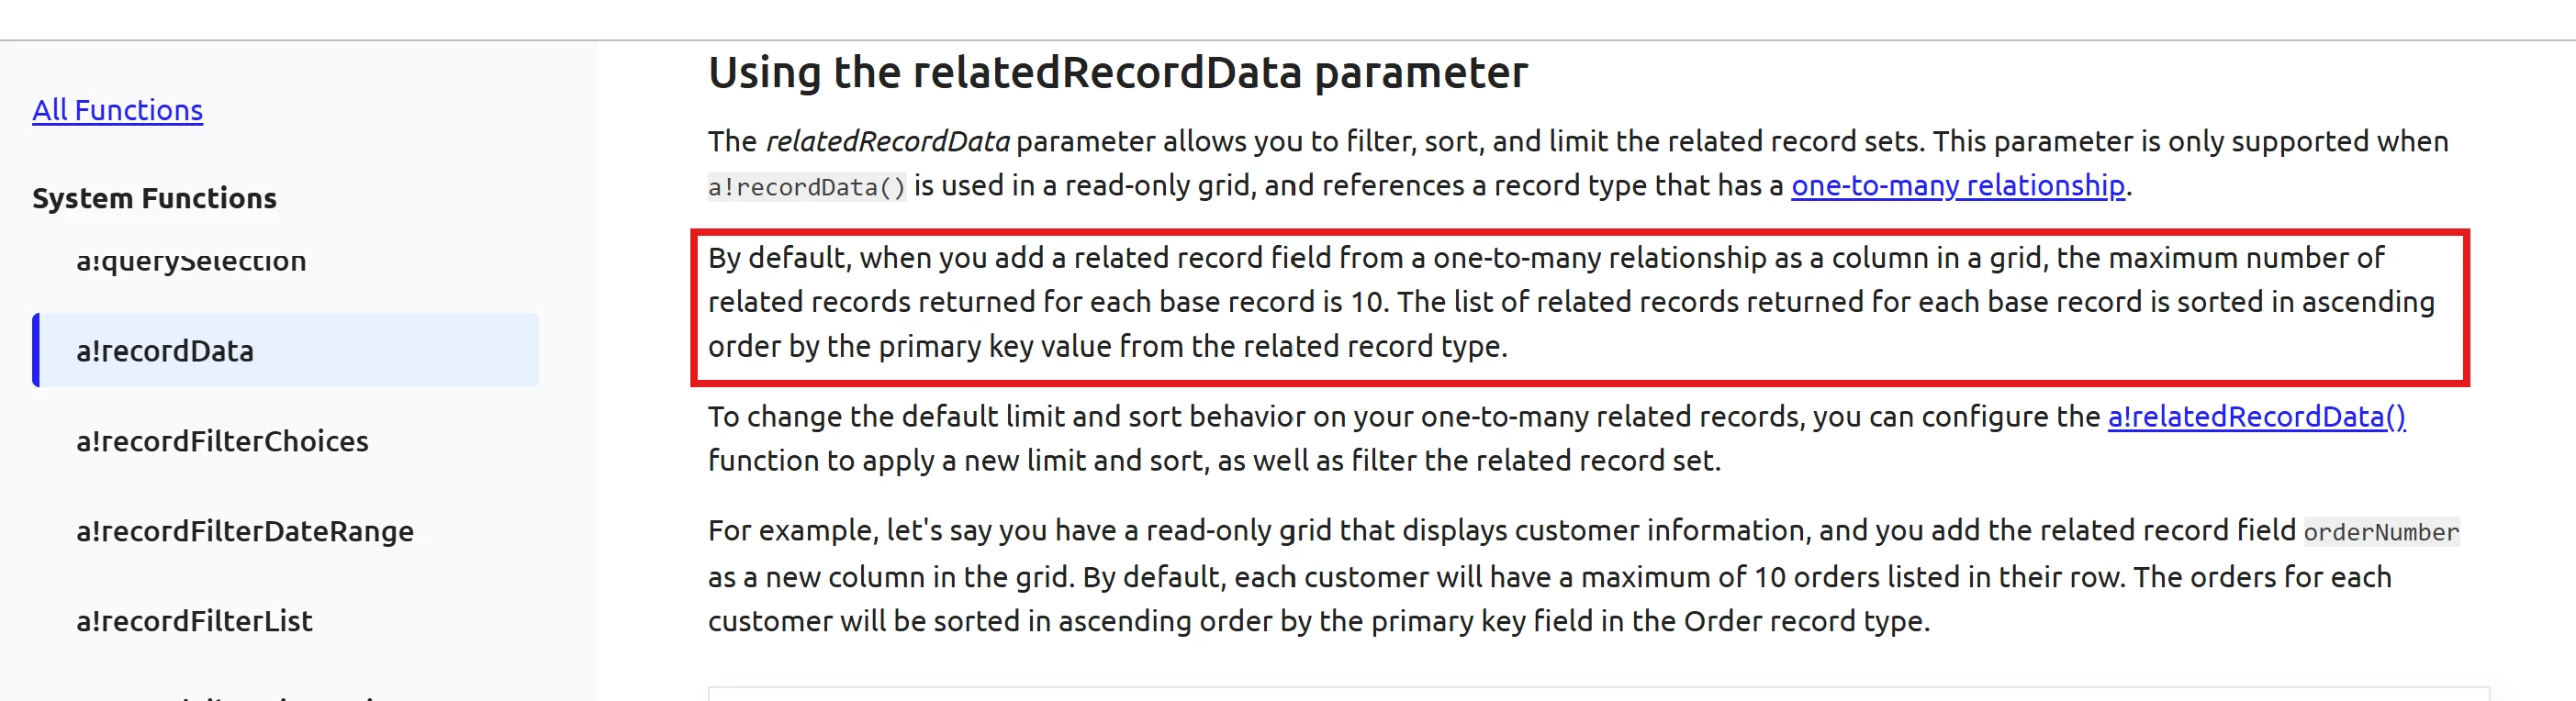The height and width of the screenshot is (701, 2576).
Task: Select a!querySelection in the sidebar
Action: tap(191, 262)
